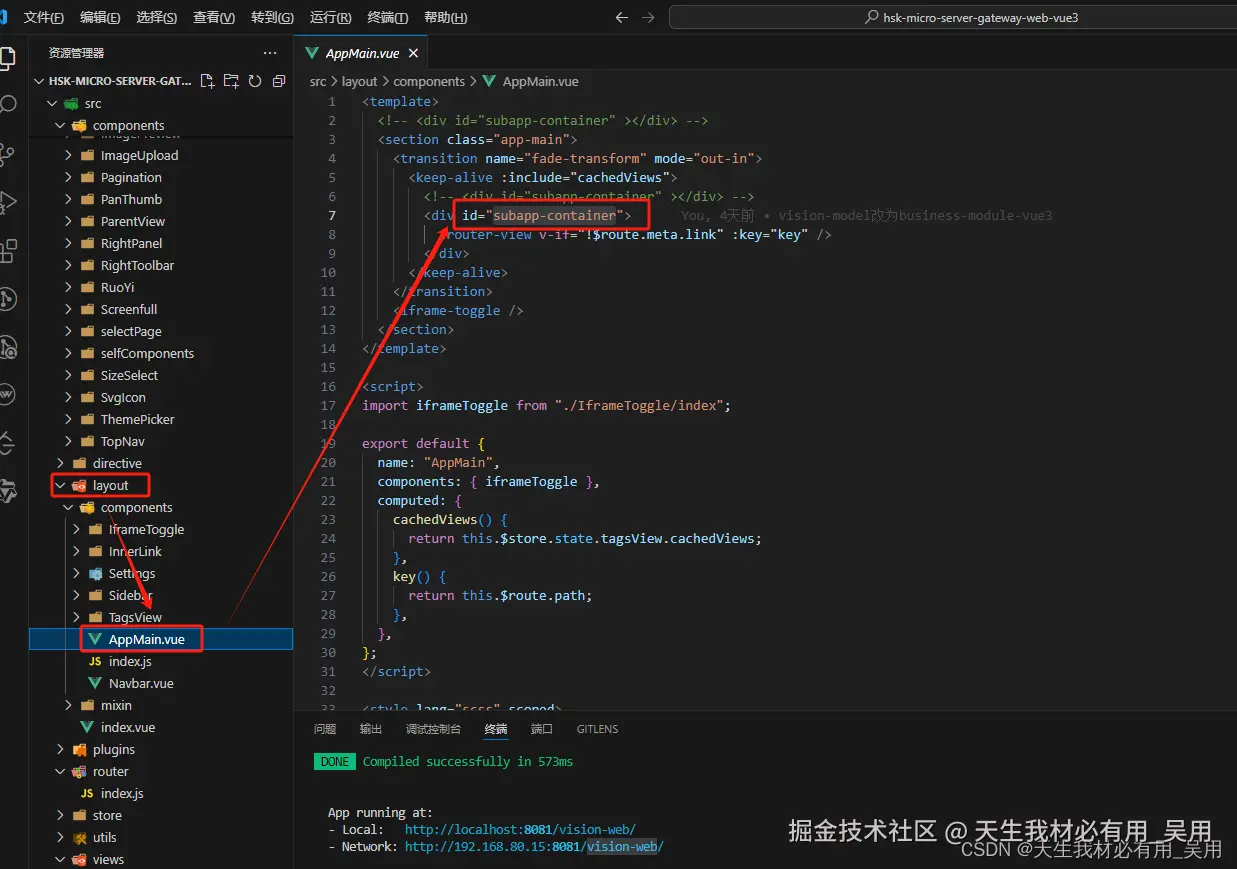The image size is (1237, 869).
Task: Switch to the 问题 panel tab
Action: (x=325, y=729)
